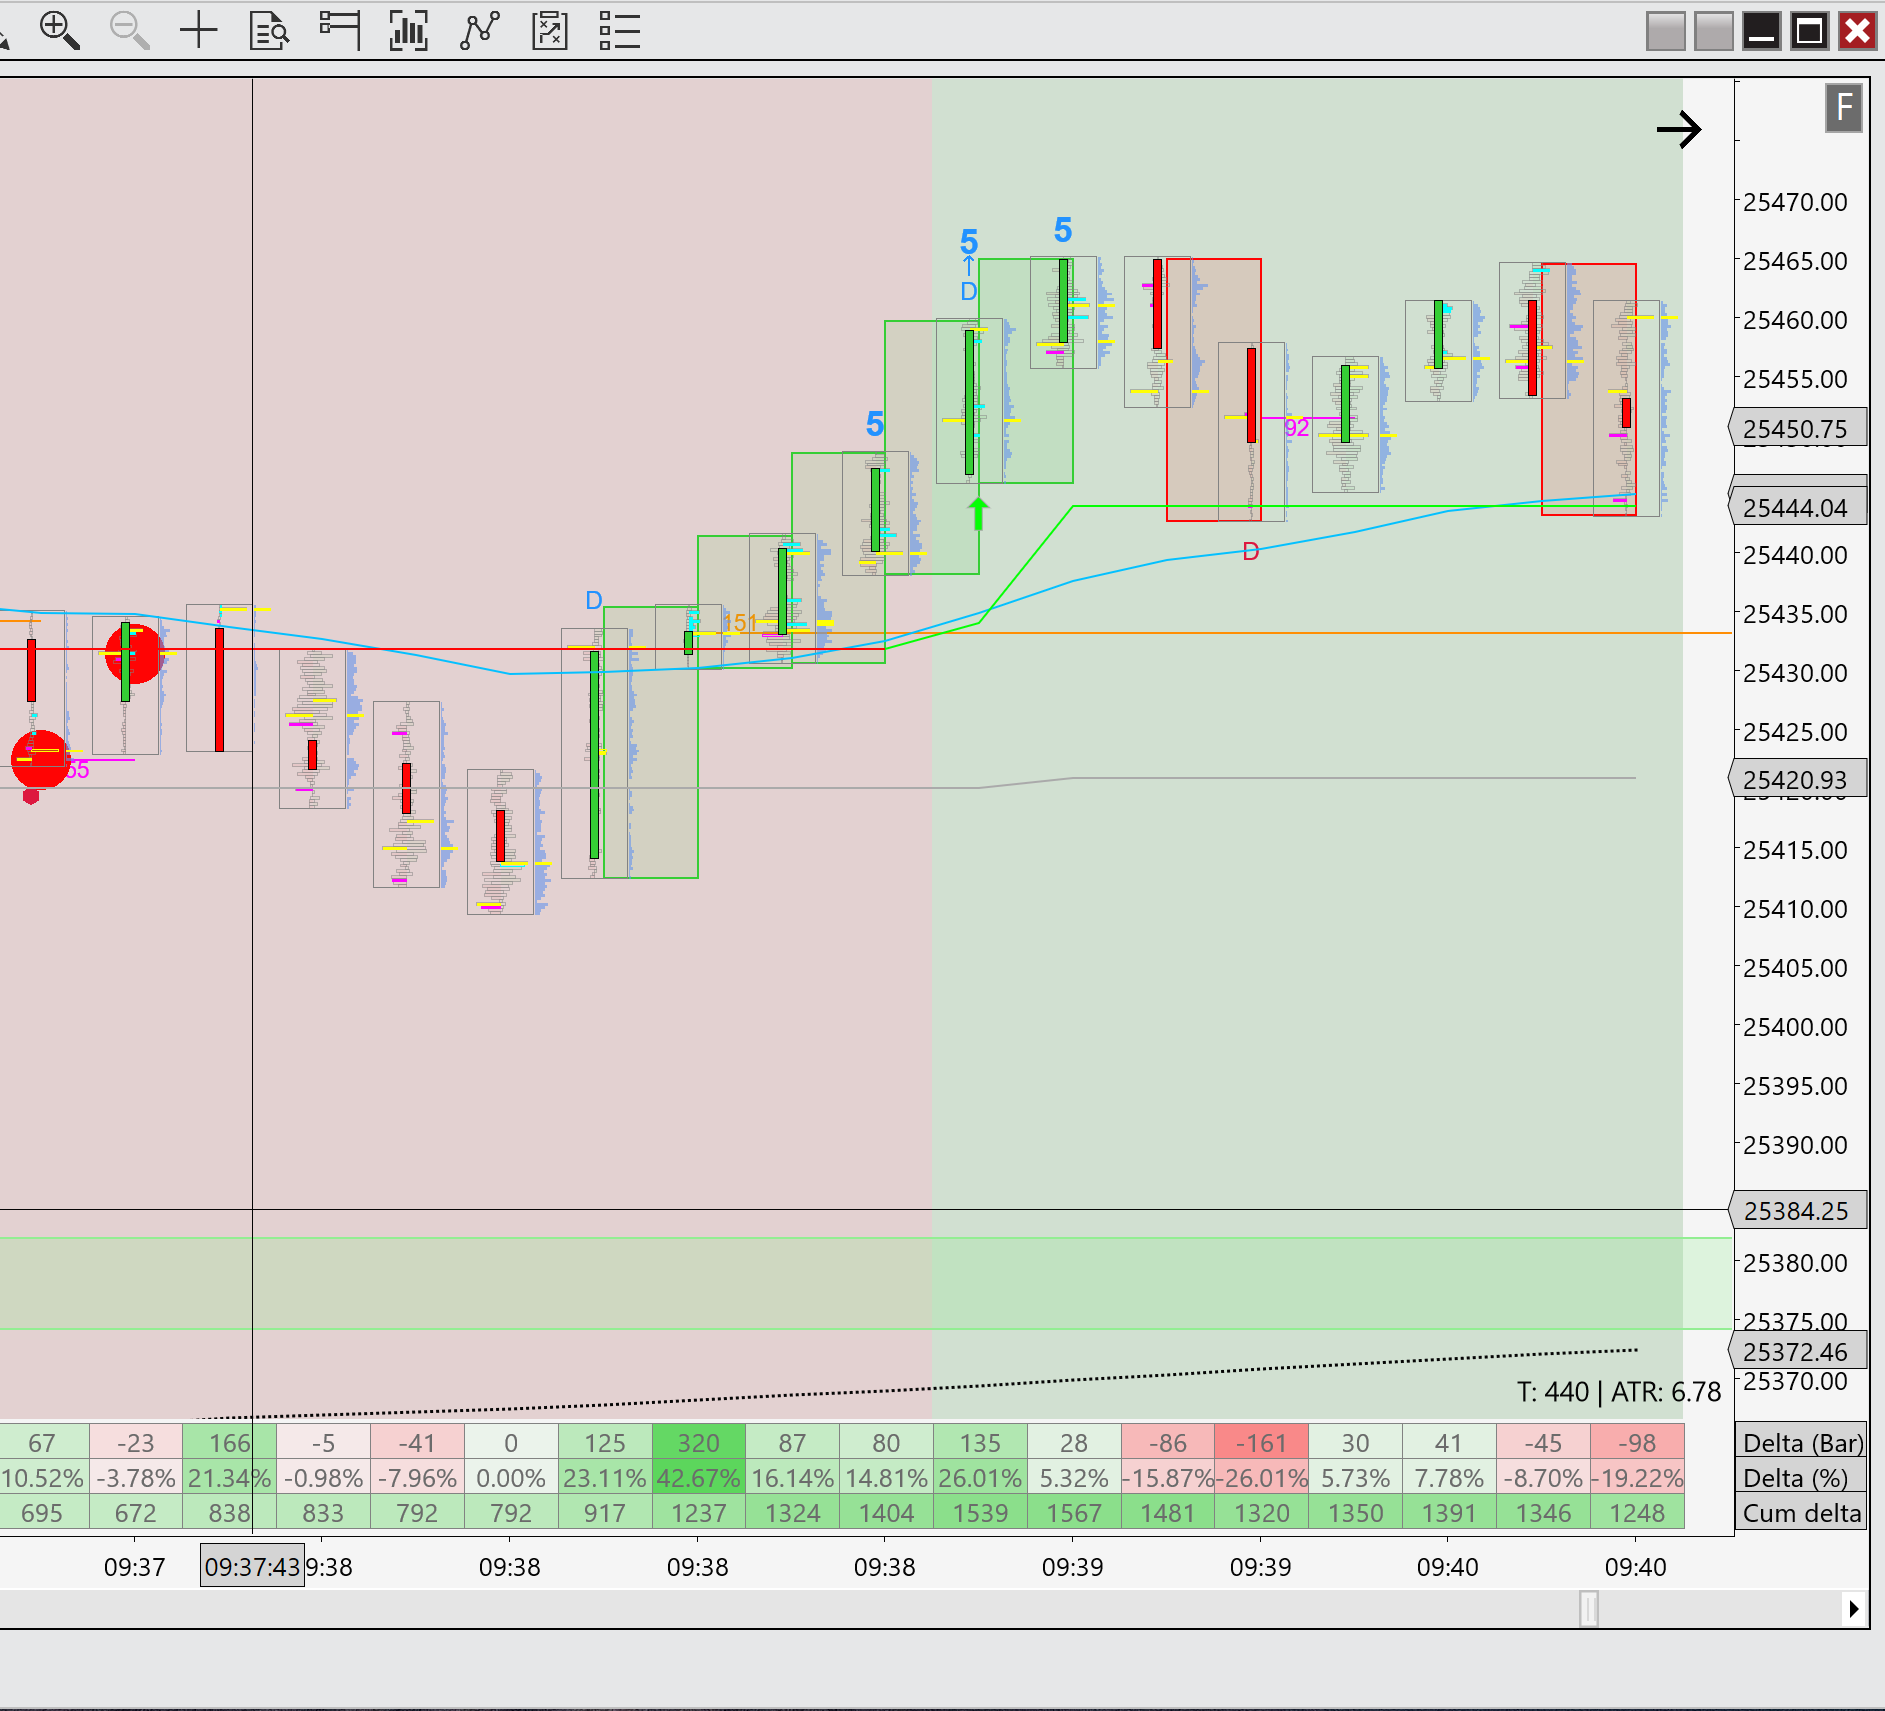Toggle the F button on price axis

[1844, 108]
